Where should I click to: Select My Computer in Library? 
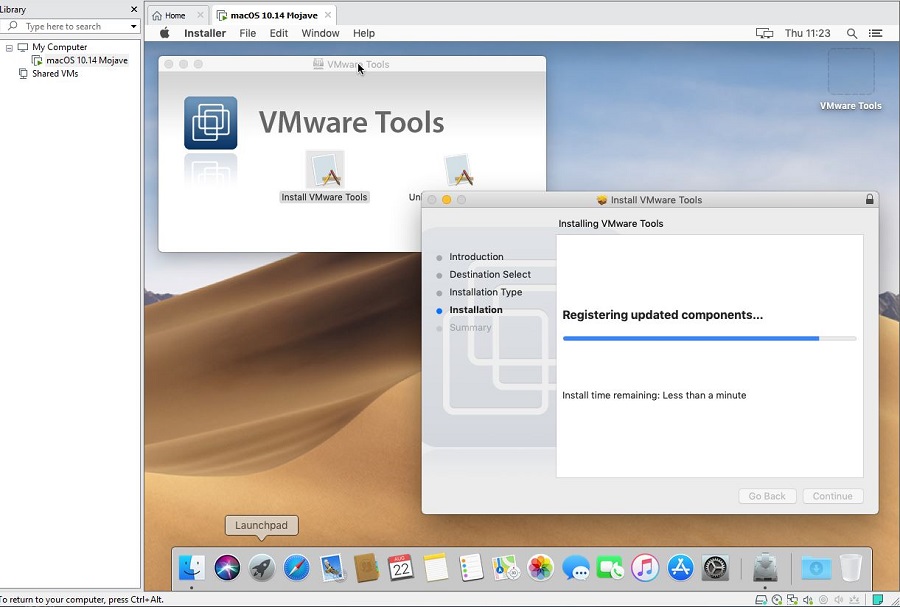[59, 47]
